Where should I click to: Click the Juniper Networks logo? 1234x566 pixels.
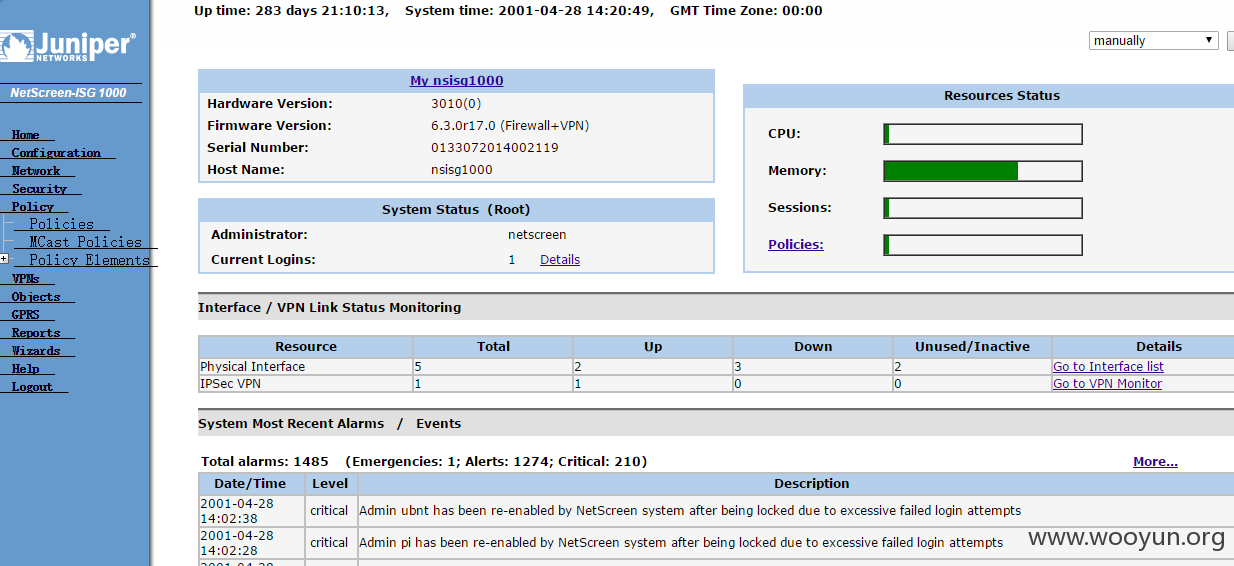point(68,46)
